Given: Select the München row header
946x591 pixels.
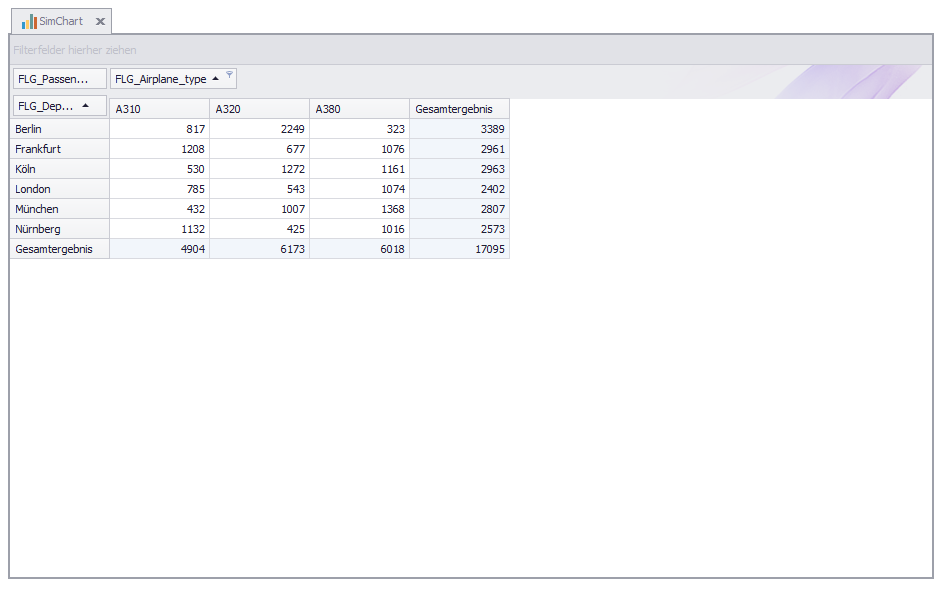Looking at the screenshot, I should 59,209.
